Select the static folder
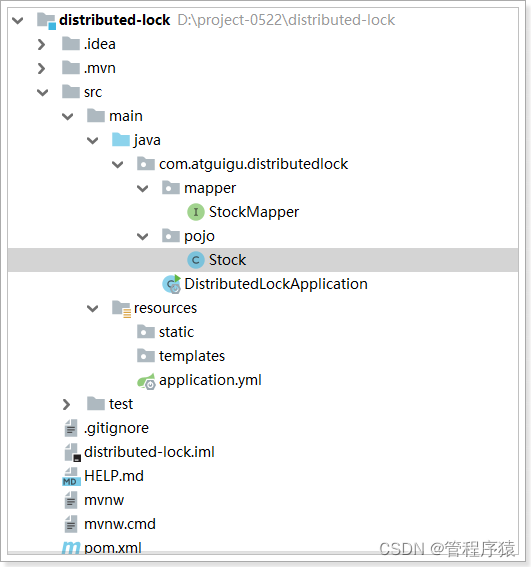 tap(176, 332)
